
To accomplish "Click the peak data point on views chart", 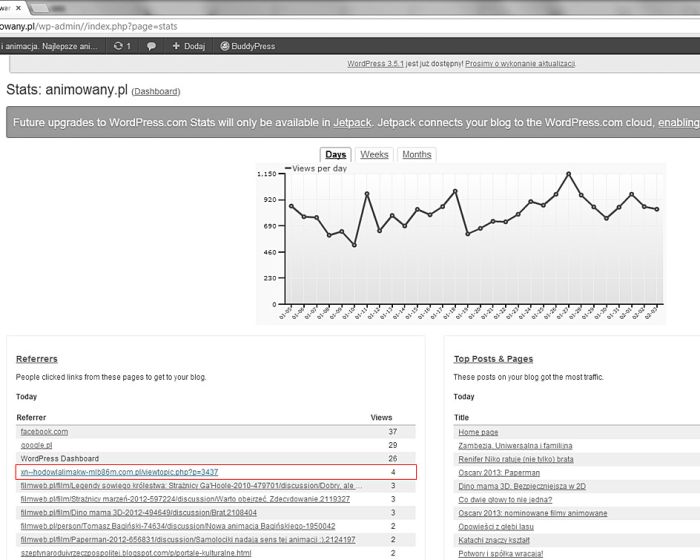I will tap(568, 174).
